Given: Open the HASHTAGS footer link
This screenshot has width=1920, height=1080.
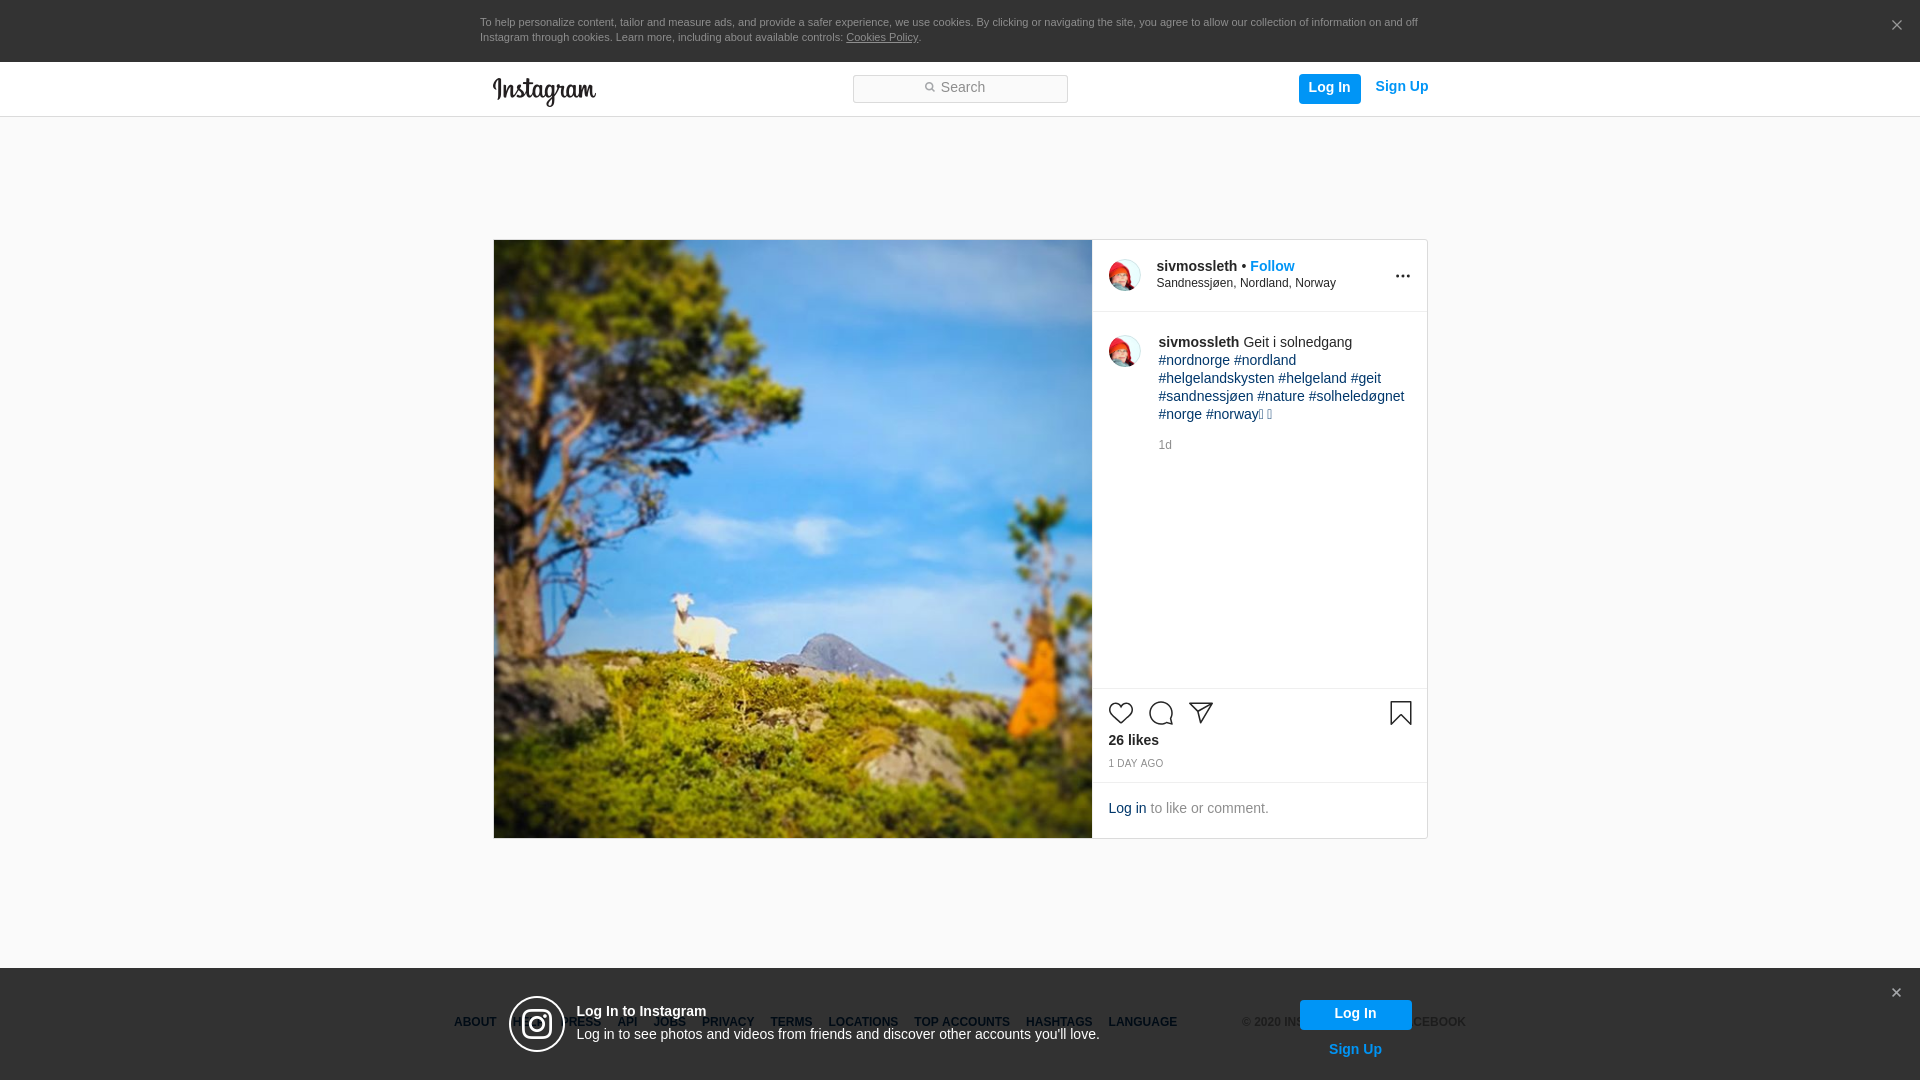Looking at the screenshot, I should click(x=1058, y=1022).
